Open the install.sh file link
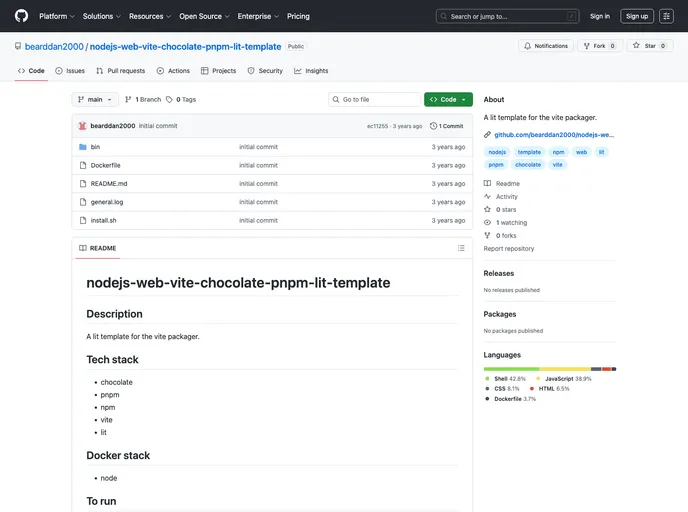Viewport: 688px width, 512px height. [103, 220]
